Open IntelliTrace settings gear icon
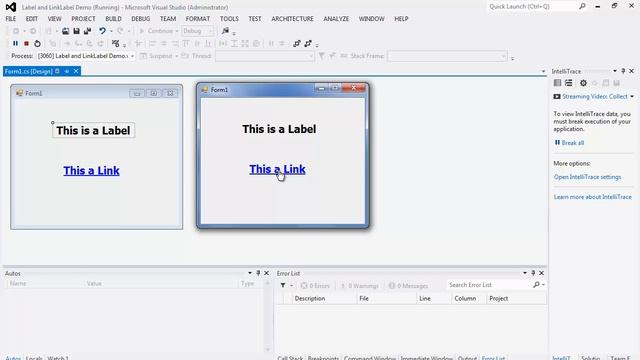Viewport: 640px width, 360px height. tap(583, 83)
